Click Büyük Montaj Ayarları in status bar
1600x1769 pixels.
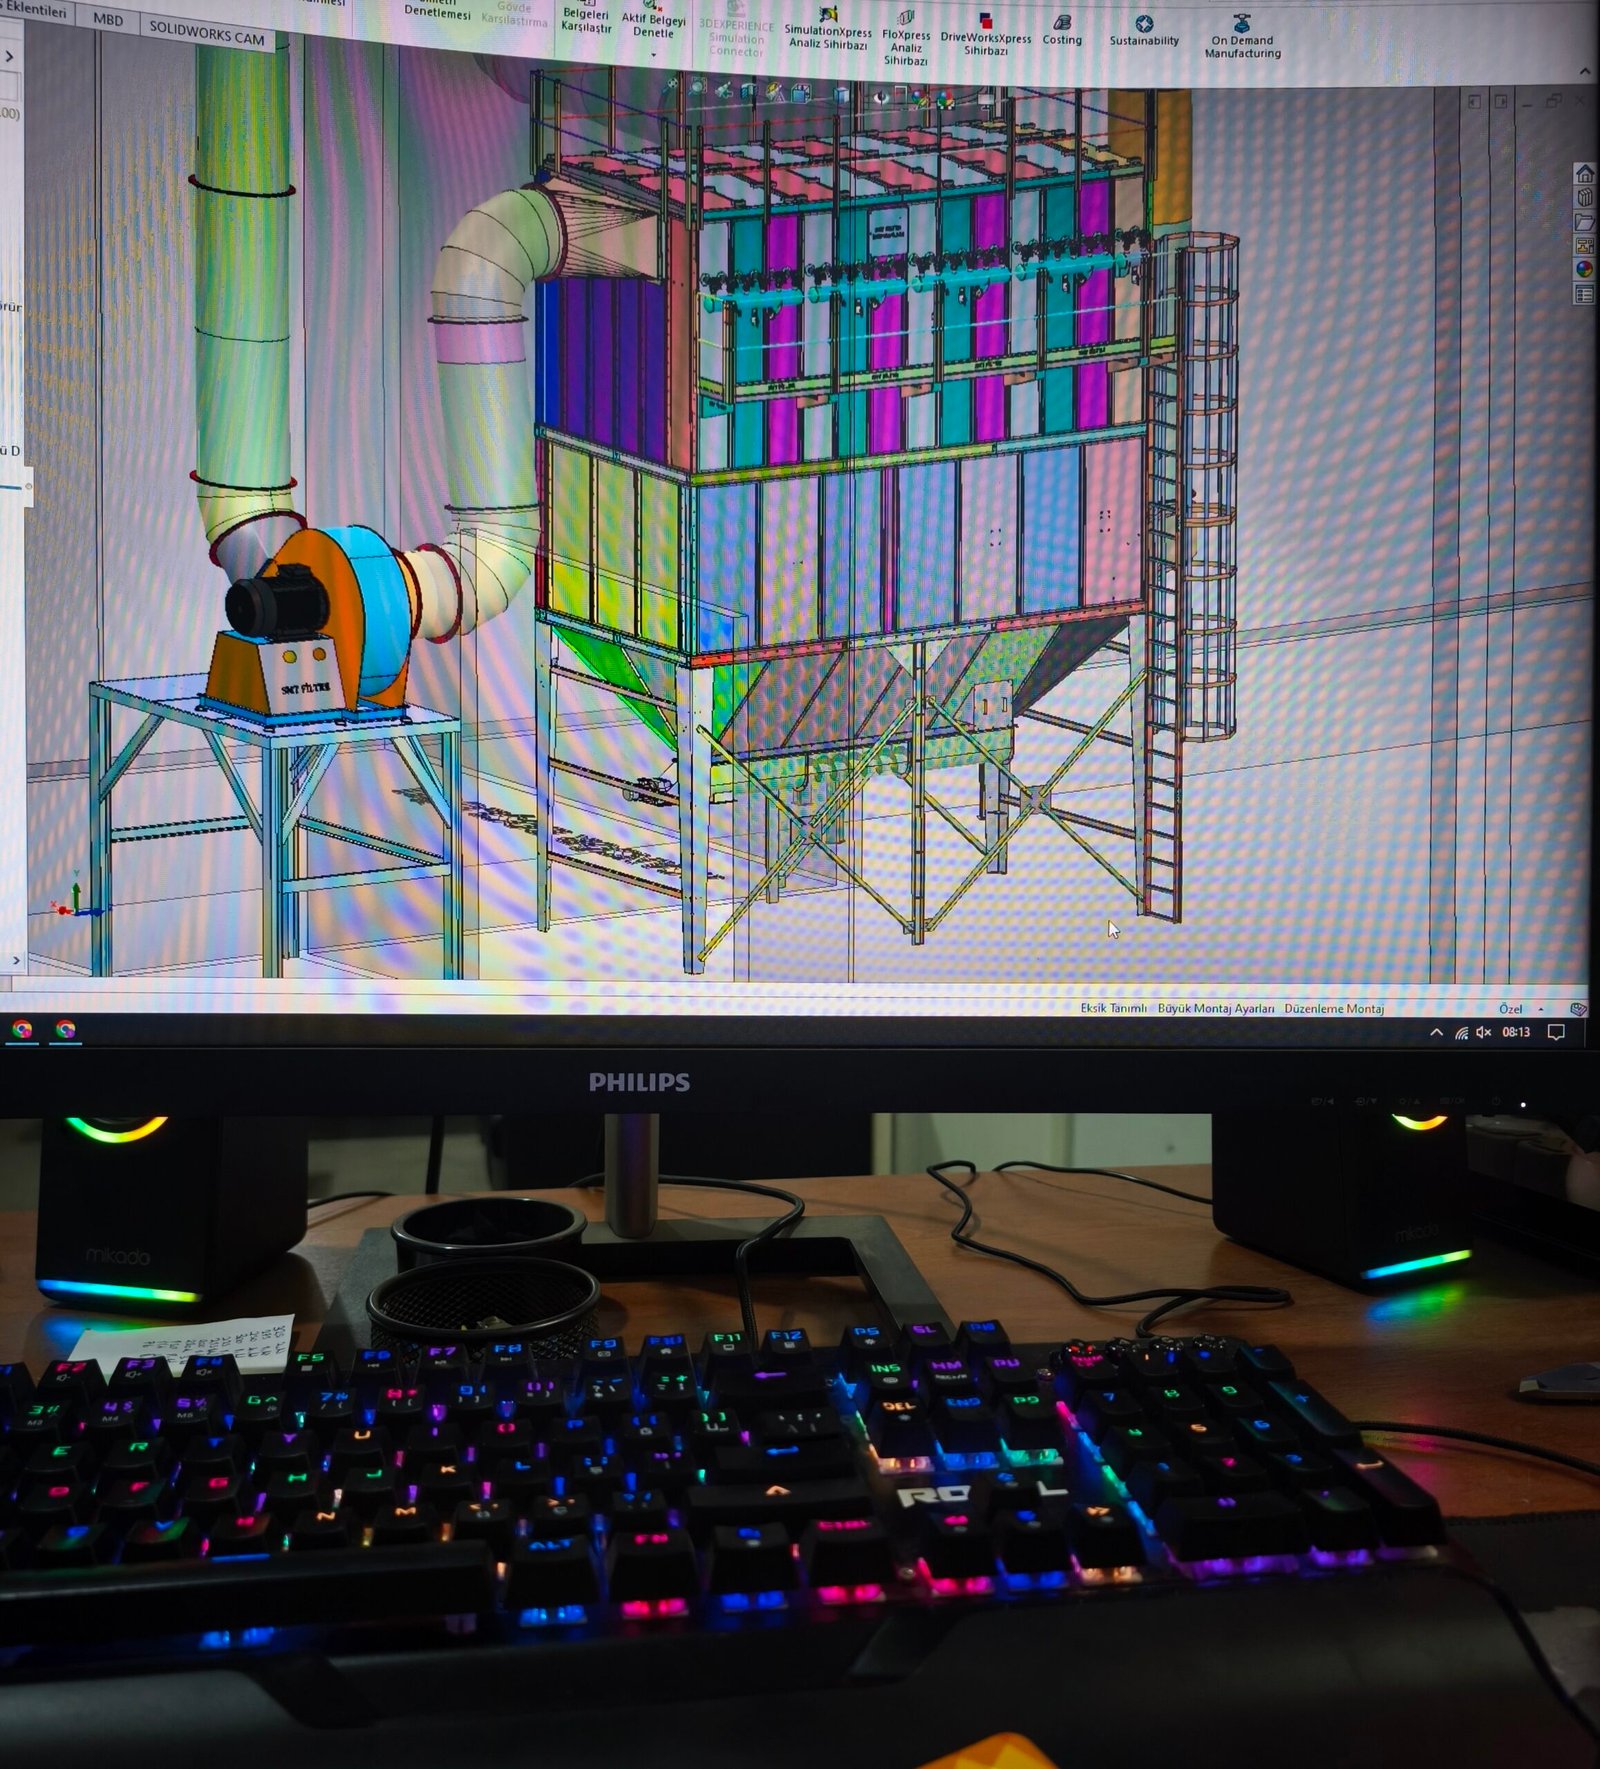click(x=1215, y=1009)
